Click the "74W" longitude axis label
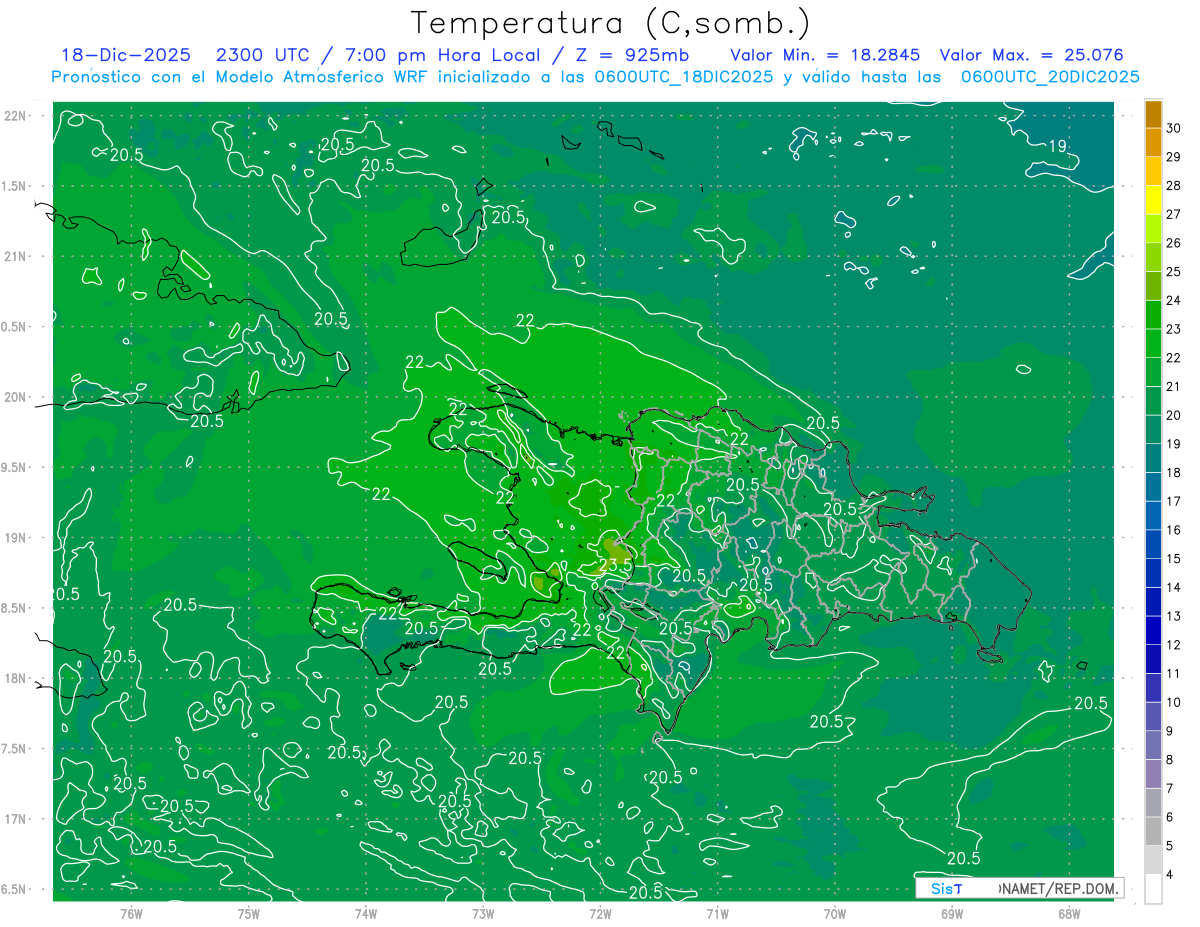The image size is (1200, 927). click(365, 913)
